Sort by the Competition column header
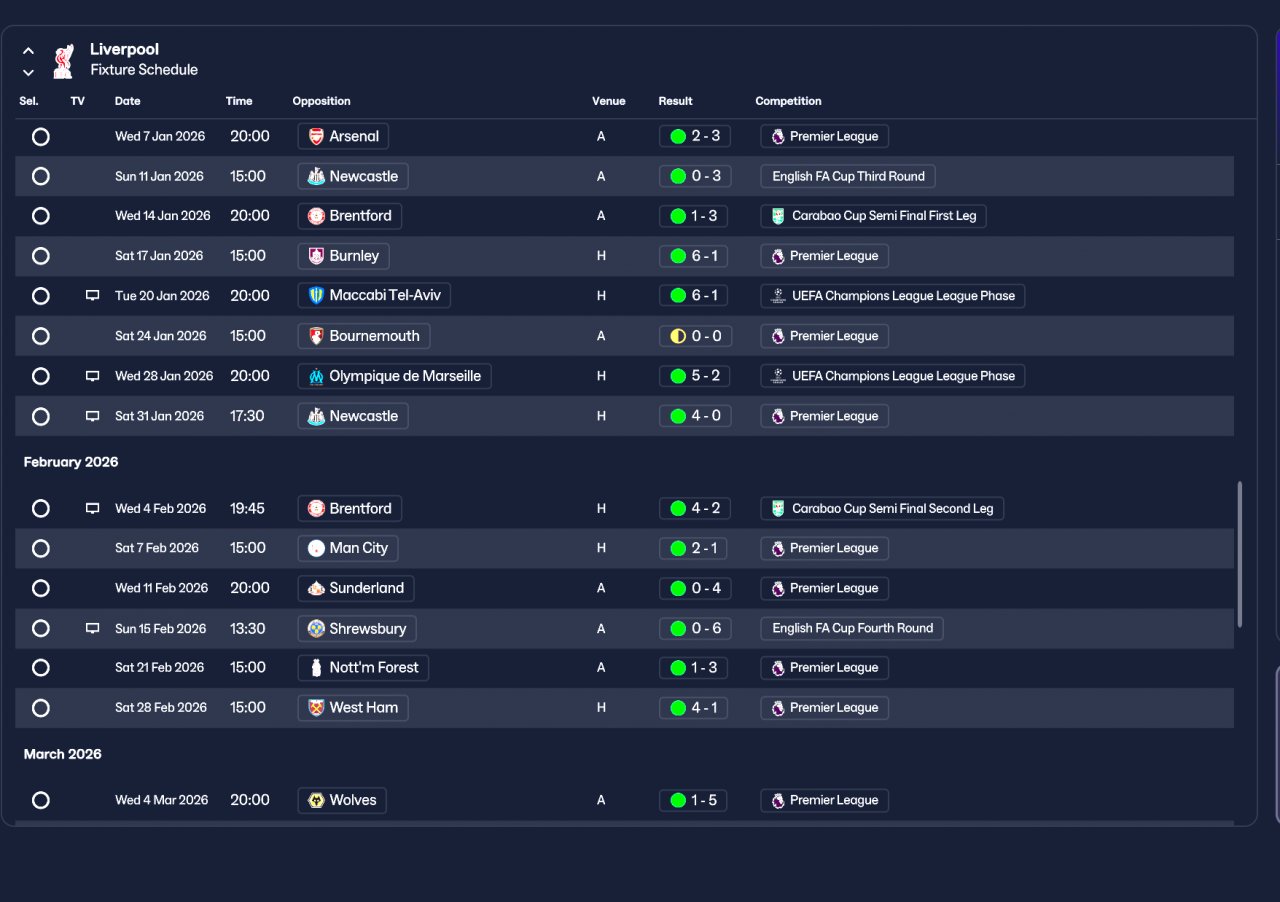The height and width of the screenshot is (902, 1280). pos(788,101)
